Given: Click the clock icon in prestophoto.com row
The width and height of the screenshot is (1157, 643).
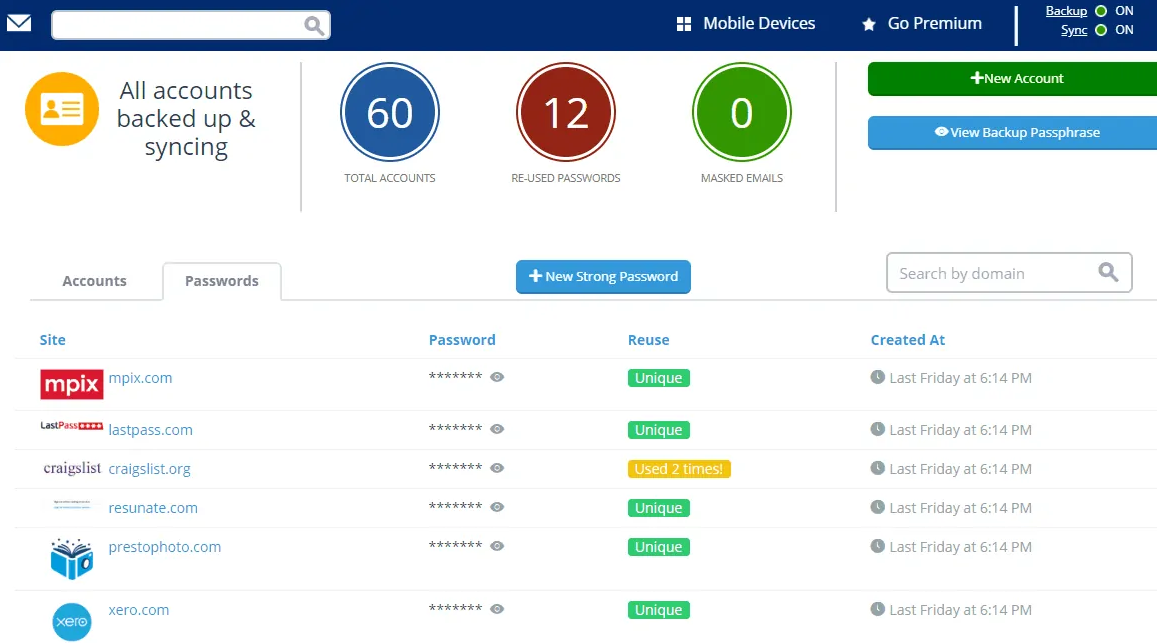Looking at the screenshot, I should point(877,546).
